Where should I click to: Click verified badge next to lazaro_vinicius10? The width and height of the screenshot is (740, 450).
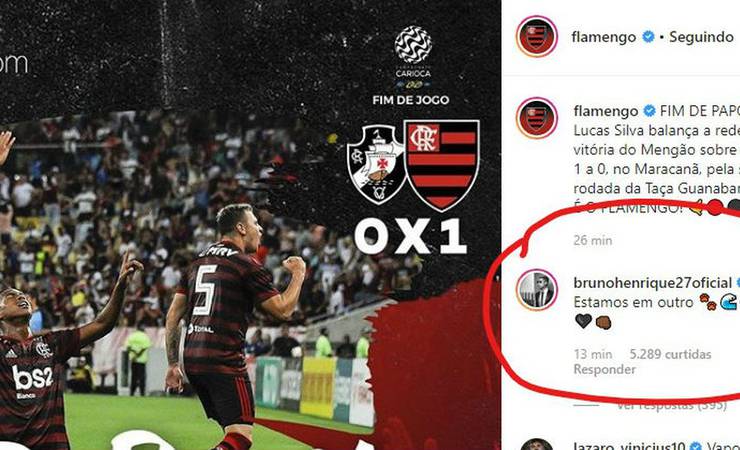click(x=696, y=446)
